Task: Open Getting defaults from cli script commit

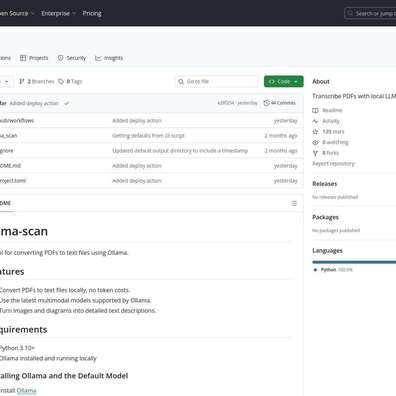Action: point(148,136)
